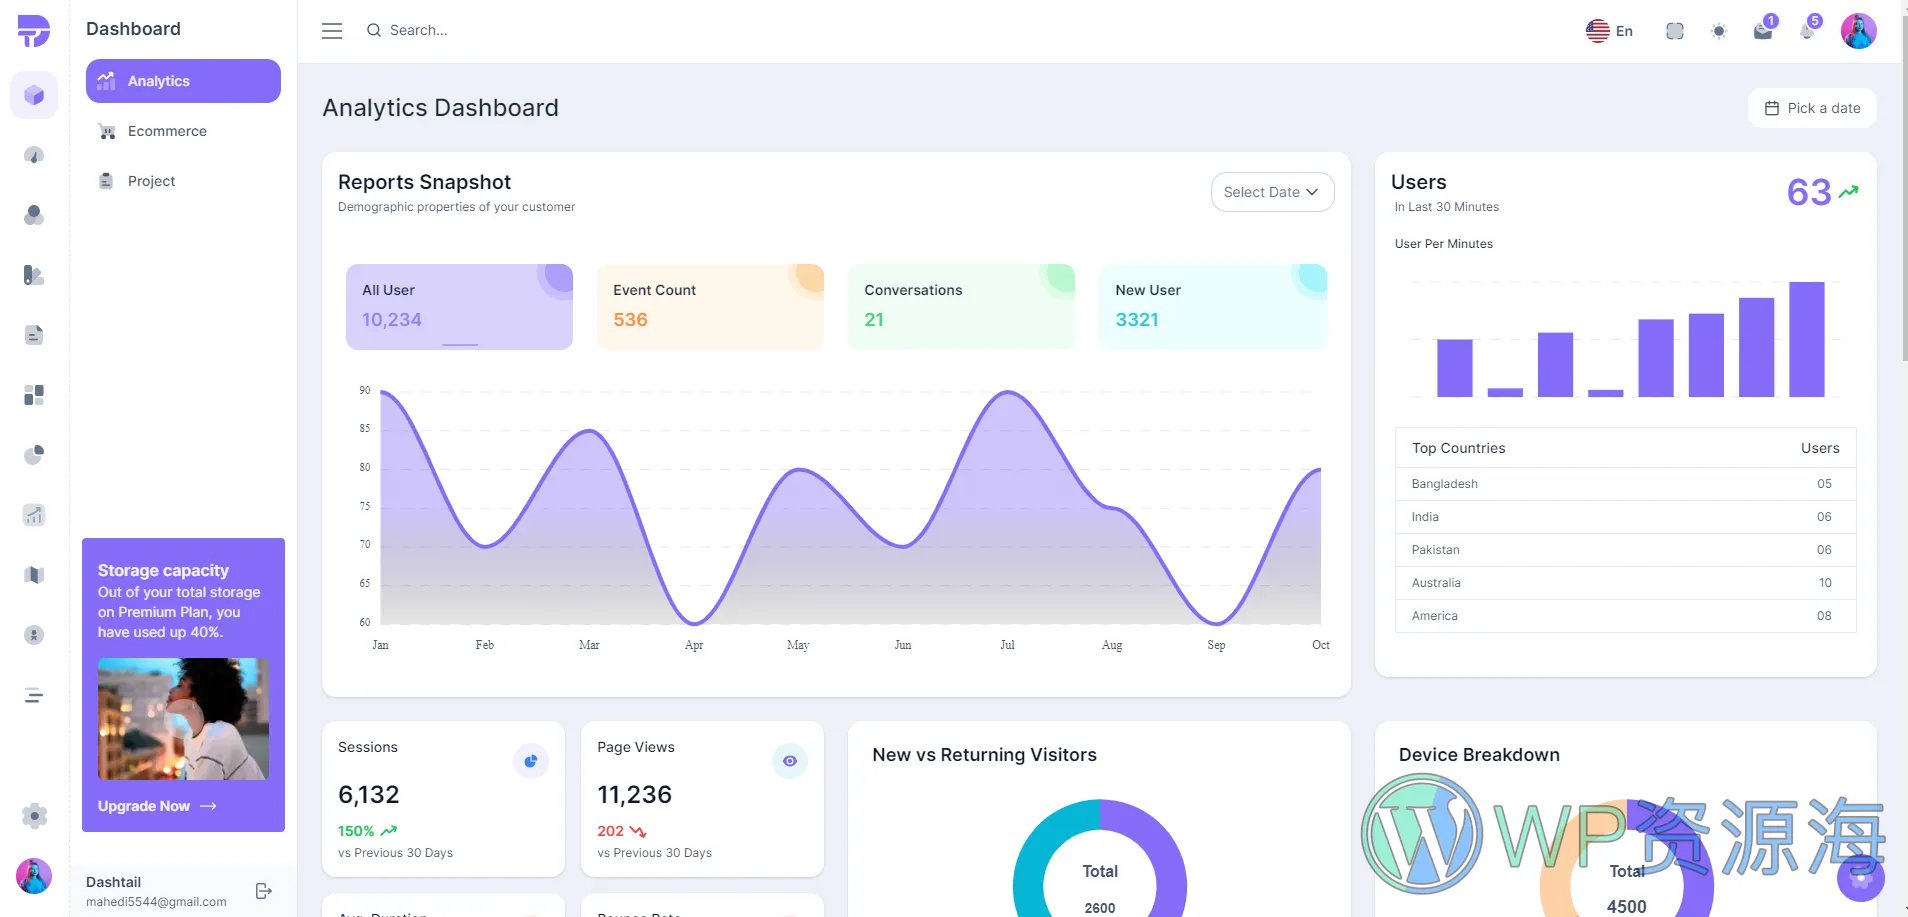The width and height of the screenshot is (1908, 917).
Task: Select the Ecommerce menu item
Action: [167, 131]
